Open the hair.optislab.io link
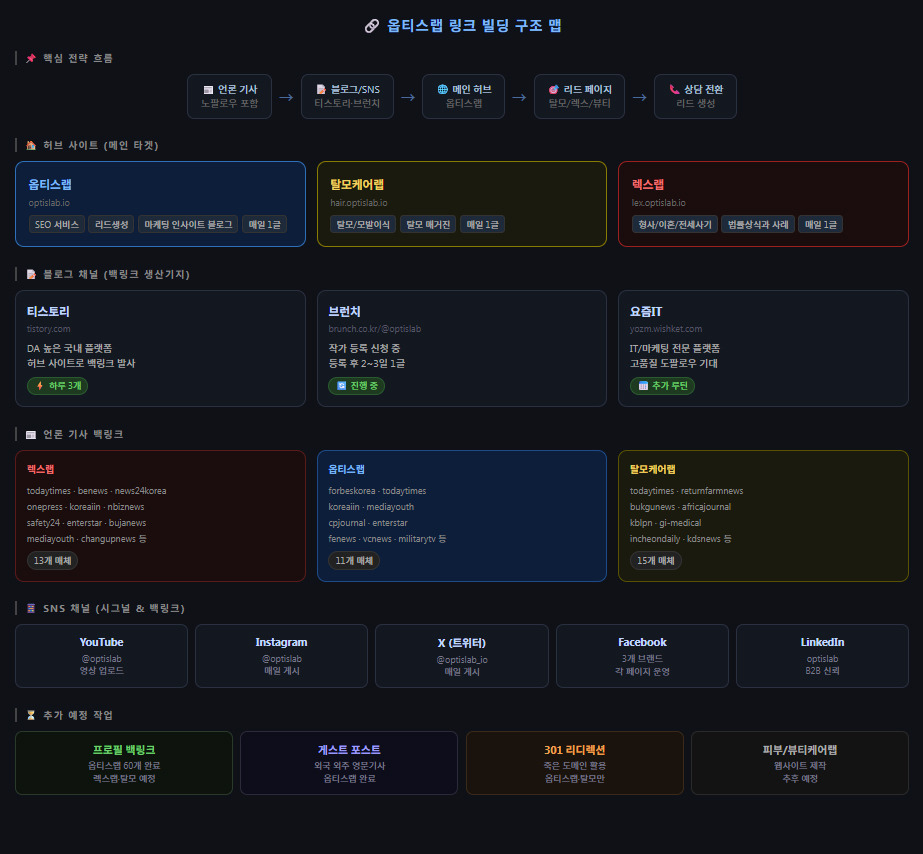This screenshot has width=923, height=854. [358, 203]
